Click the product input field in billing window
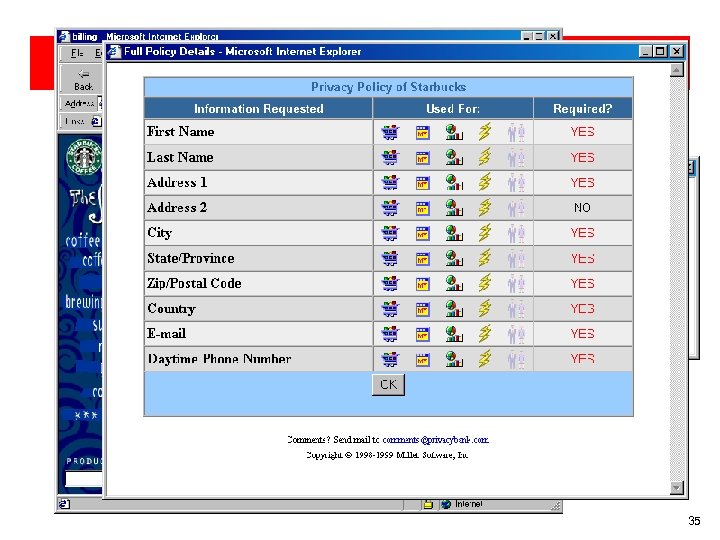This screenshot has height=540, width=720. point(84,479)
